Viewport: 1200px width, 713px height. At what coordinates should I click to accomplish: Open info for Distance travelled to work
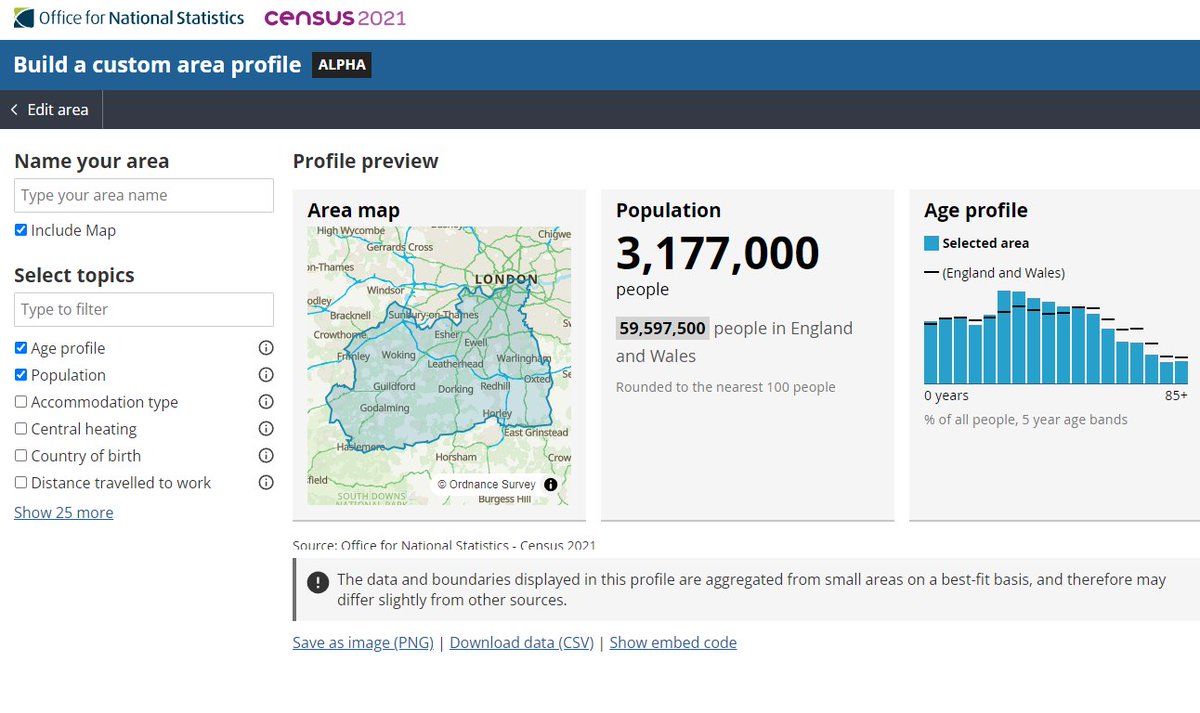(x=265, y=483)
